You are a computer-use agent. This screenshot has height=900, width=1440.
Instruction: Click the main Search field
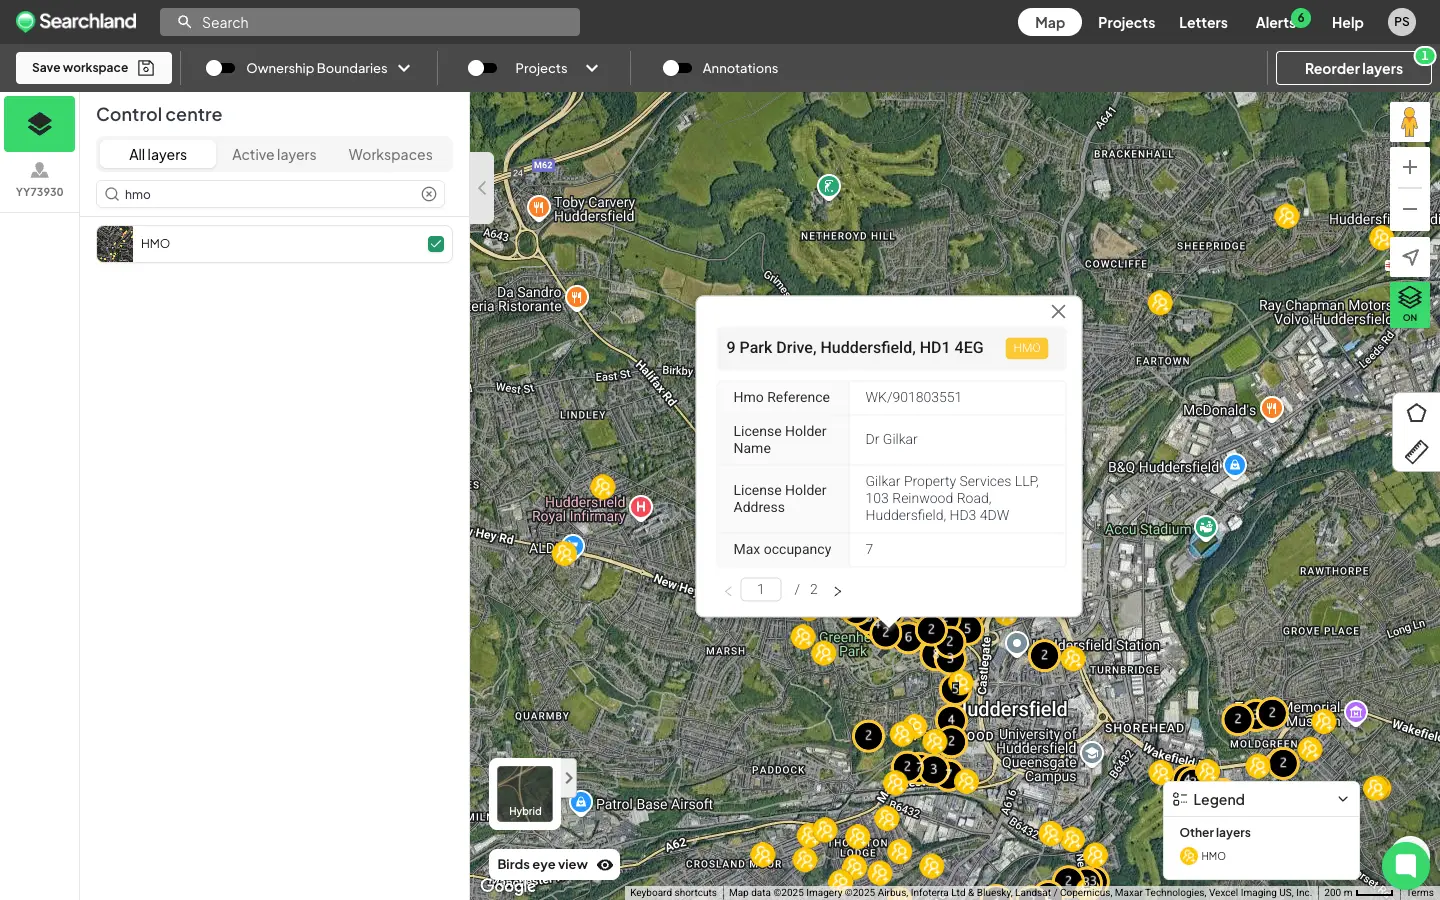point(370,22)
